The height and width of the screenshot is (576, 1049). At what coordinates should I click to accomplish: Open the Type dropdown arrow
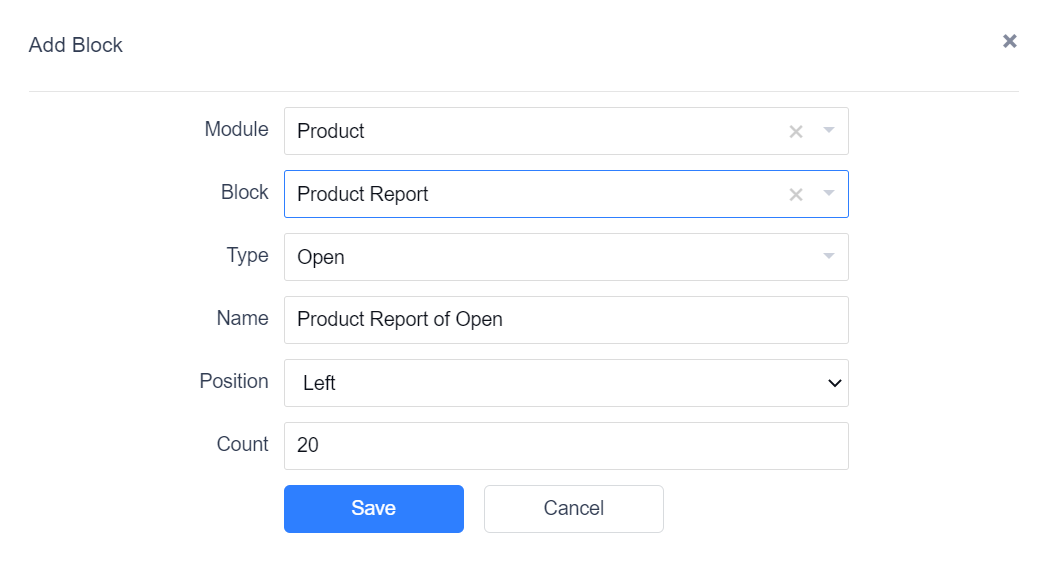pos(829,256)
